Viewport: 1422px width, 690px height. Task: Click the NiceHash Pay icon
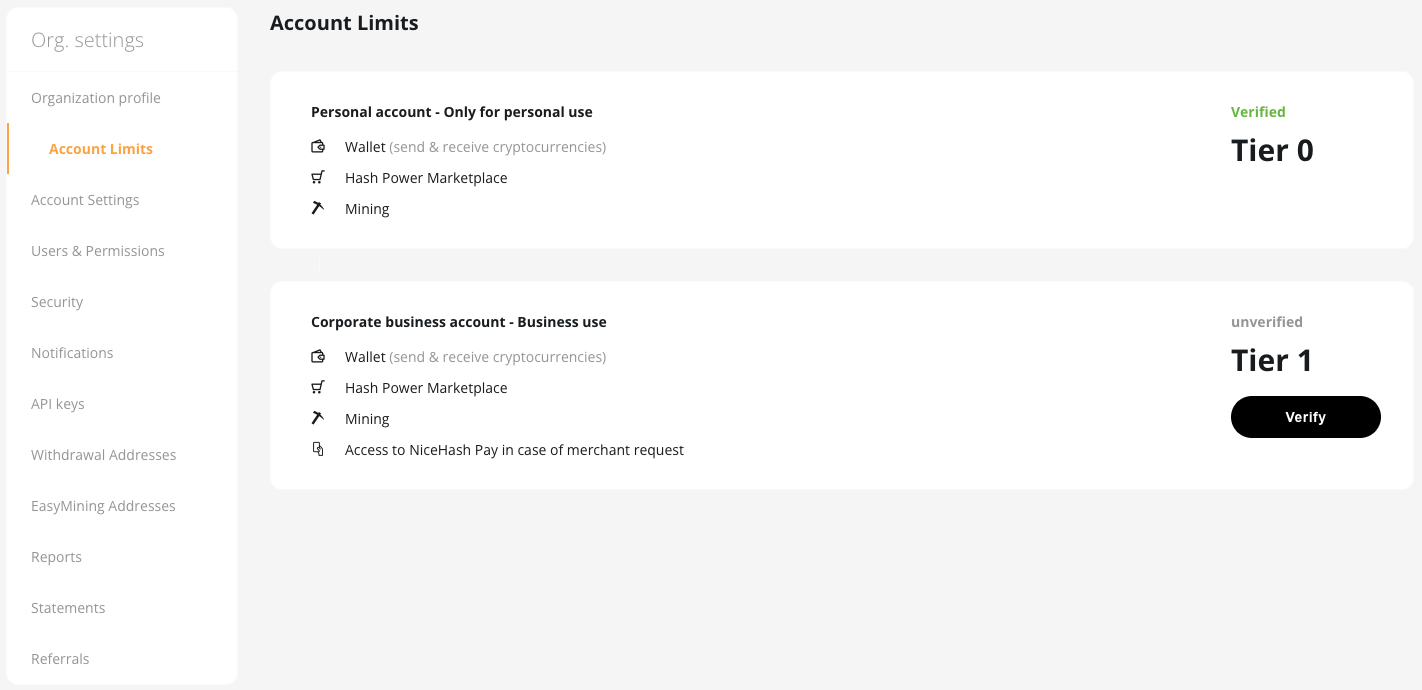pos(318,450)
